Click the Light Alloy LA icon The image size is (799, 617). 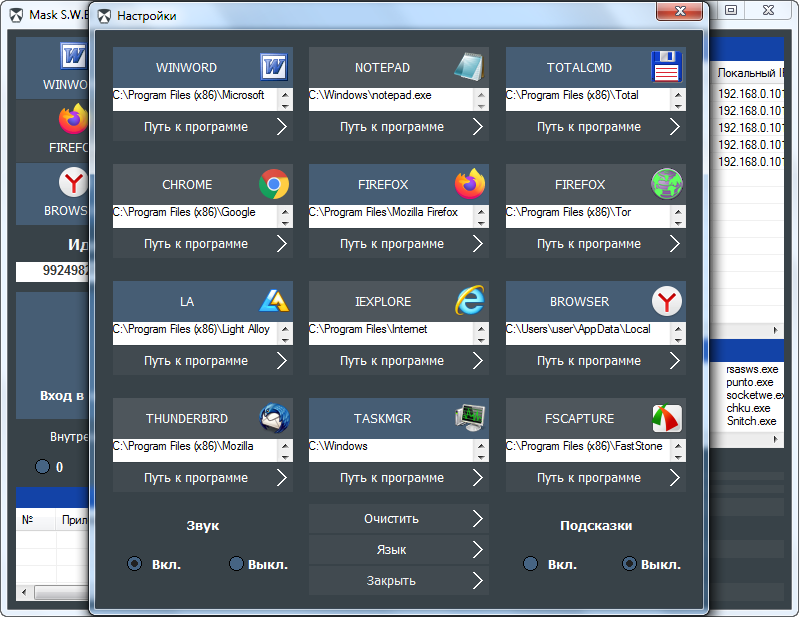click(274, 301)
